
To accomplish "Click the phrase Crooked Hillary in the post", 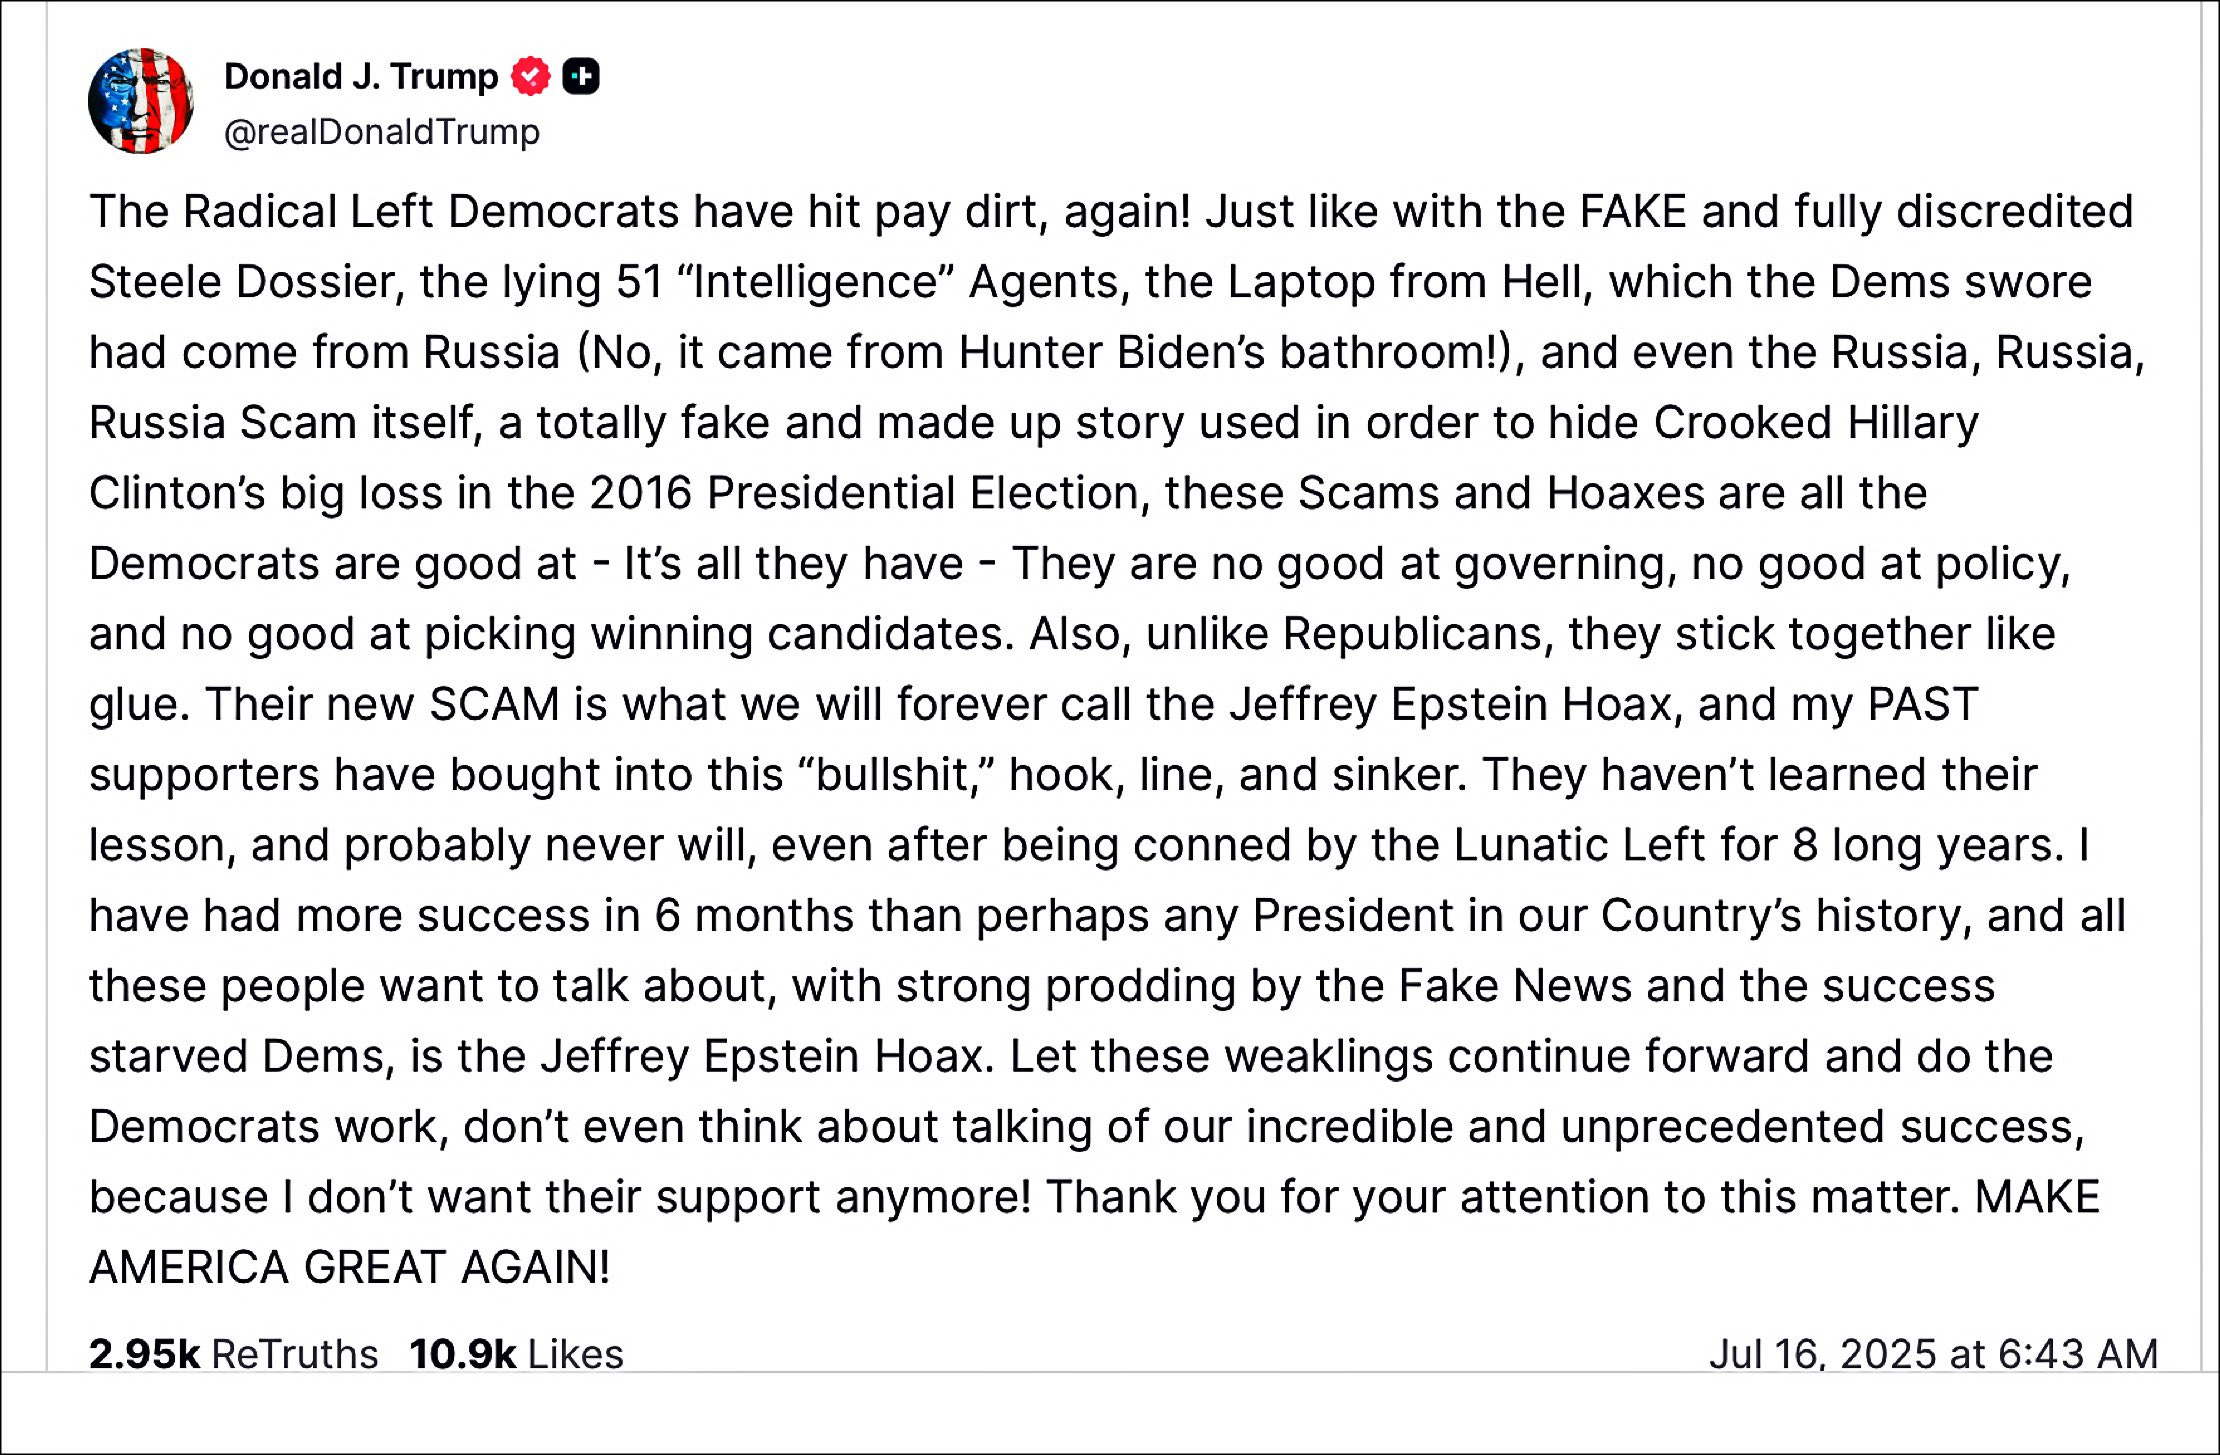I will (1816, 423).
